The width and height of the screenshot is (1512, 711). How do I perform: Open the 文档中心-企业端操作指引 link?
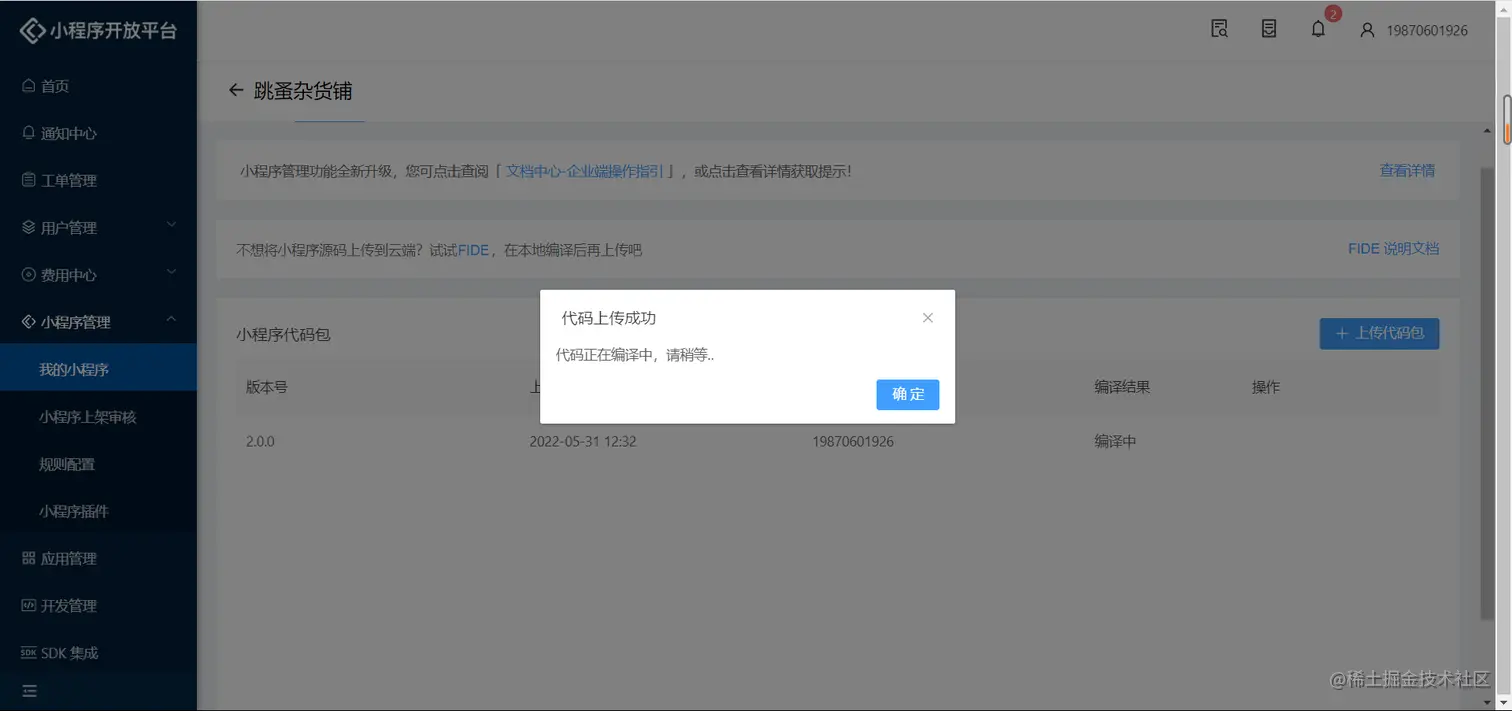coord(584,171)
